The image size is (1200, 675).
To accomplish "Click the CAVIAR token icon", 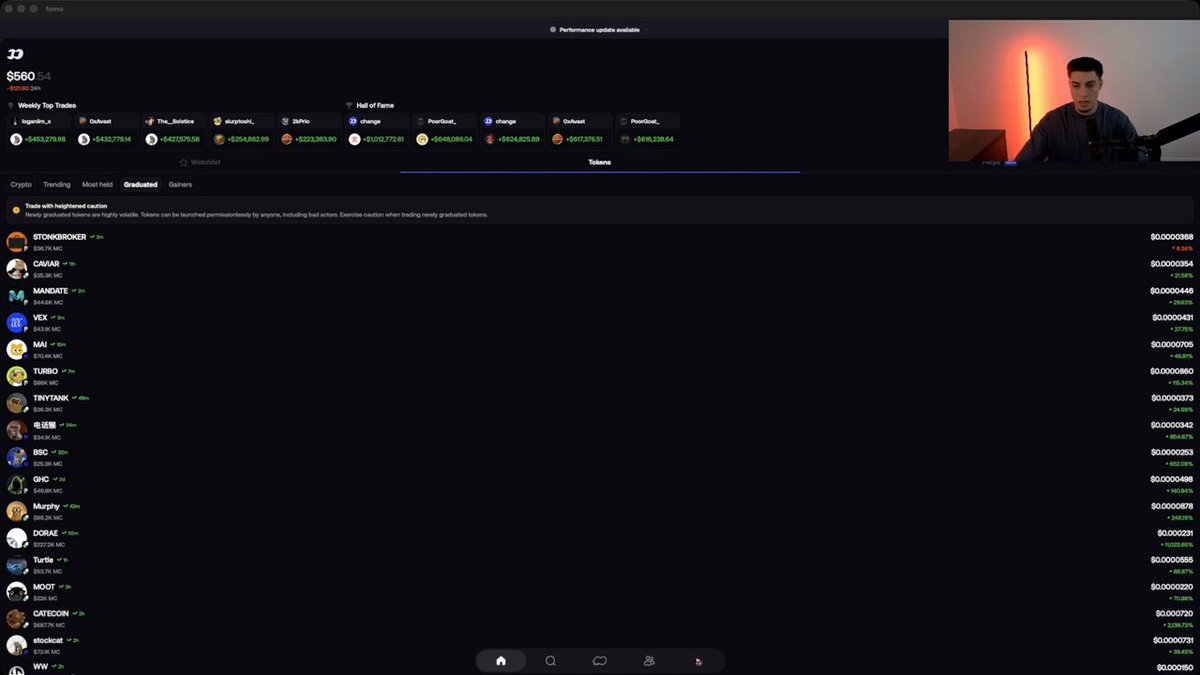I will (16, 269).
